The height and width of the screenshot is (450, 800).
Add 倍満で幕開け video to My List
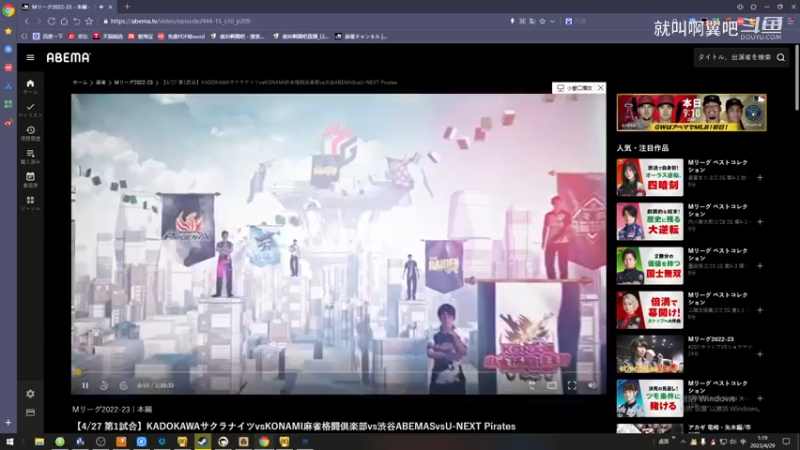pyautogui.click(x=760, y=310)
